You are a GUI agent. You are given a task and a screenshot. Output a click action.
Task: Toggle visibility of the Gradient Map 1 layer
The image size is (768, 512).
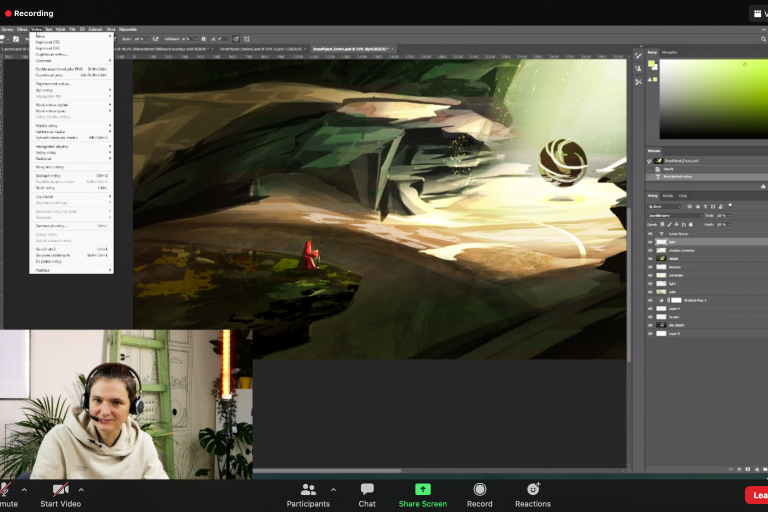(x=650, y=300)
